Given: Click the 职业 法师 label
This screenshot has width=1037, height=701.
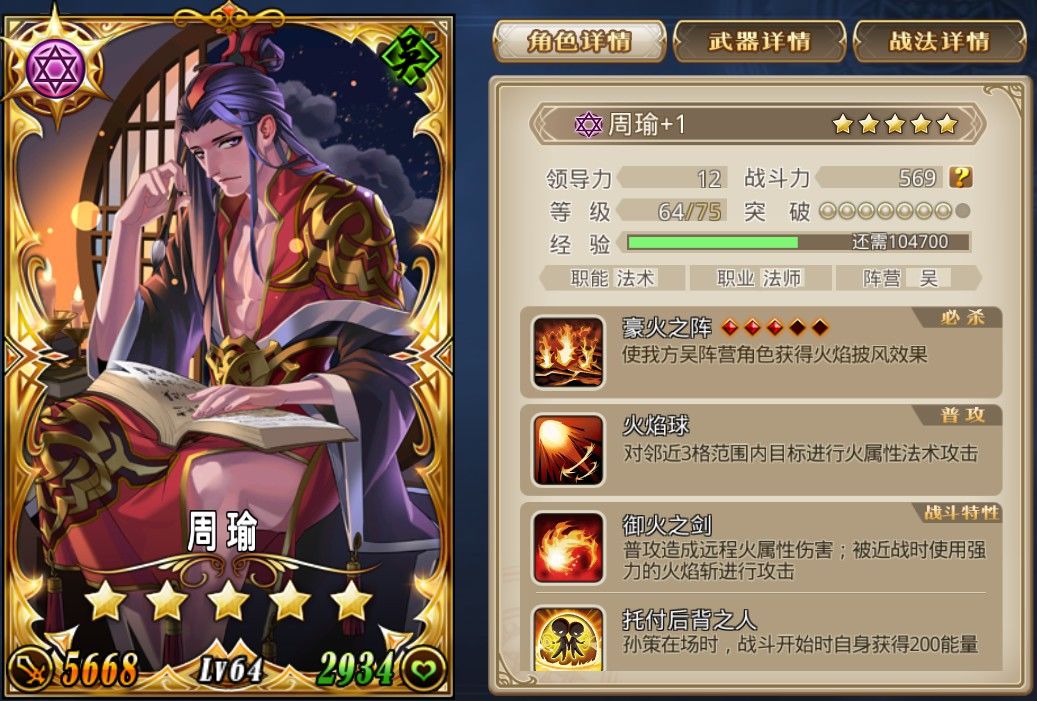Looking at the screenshot, I should pyautogui.click(x=759, y=278).
